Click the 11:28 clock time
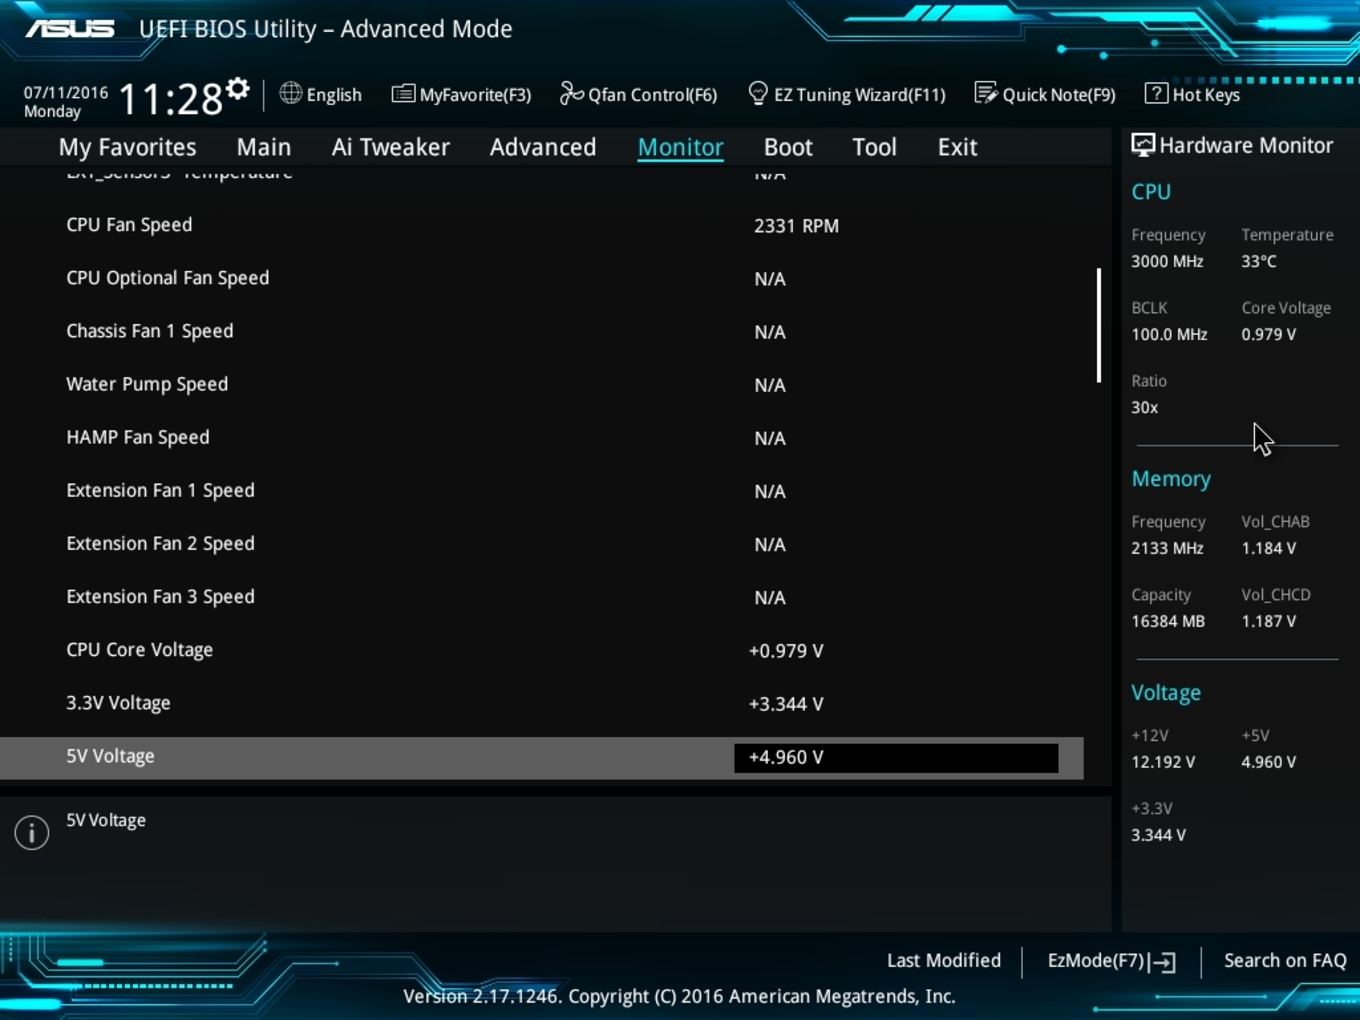The height and width of the screenshot is (1020, 1360). tap(171, 99)
